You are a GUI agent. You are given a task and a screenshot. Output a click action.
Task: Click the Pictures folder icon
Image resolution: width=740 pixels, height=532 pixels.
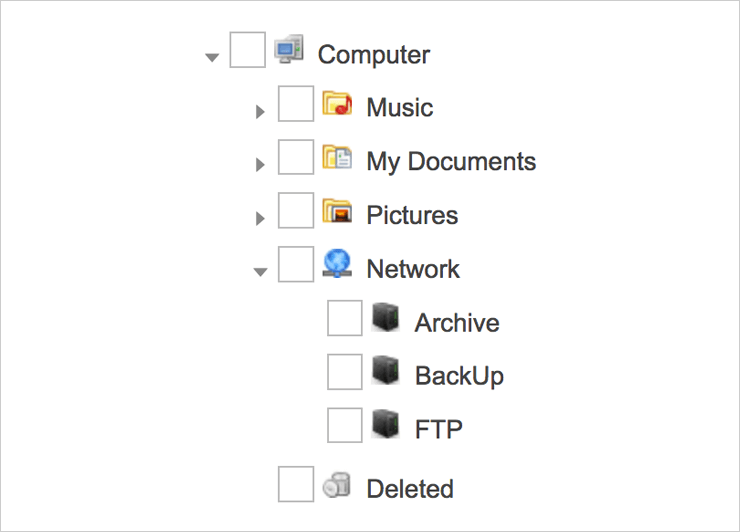tap(337, 211)
